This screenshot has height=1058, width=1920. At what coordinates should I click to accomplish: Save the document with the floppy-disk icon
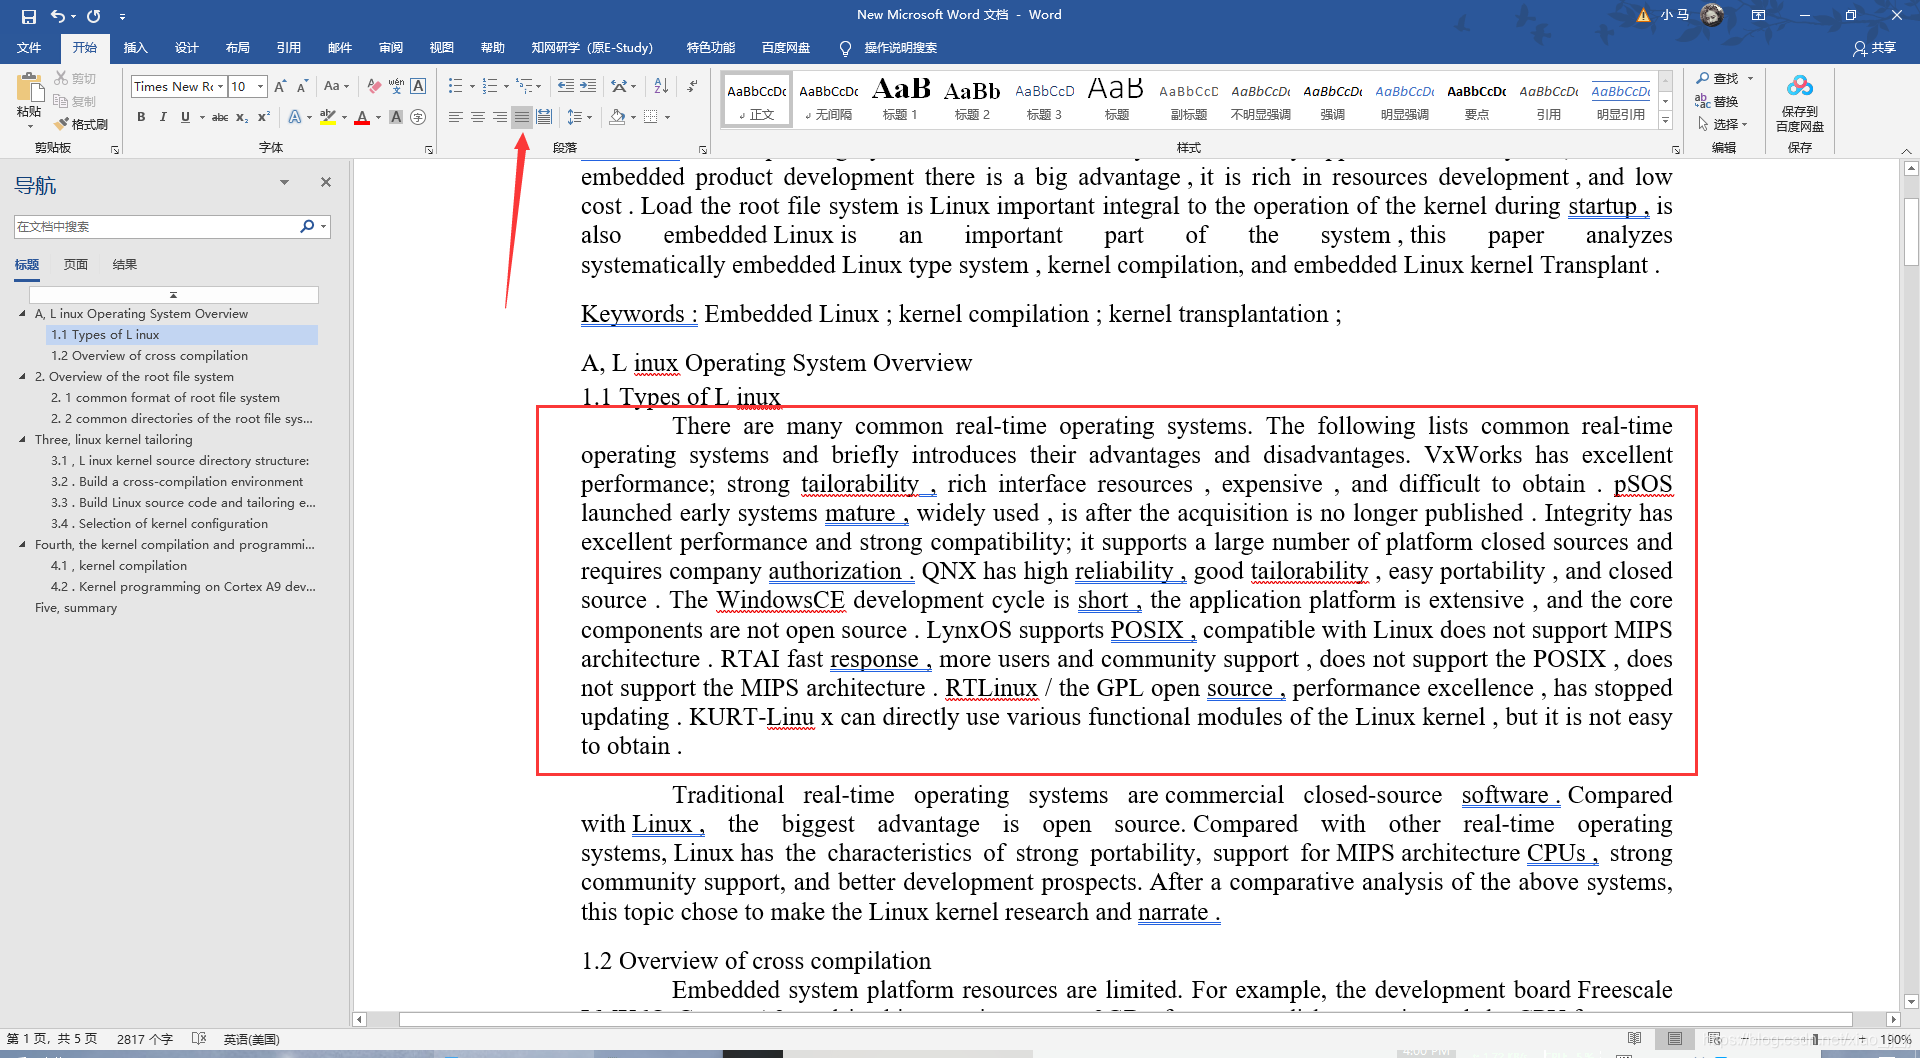(x=28, y=16)
